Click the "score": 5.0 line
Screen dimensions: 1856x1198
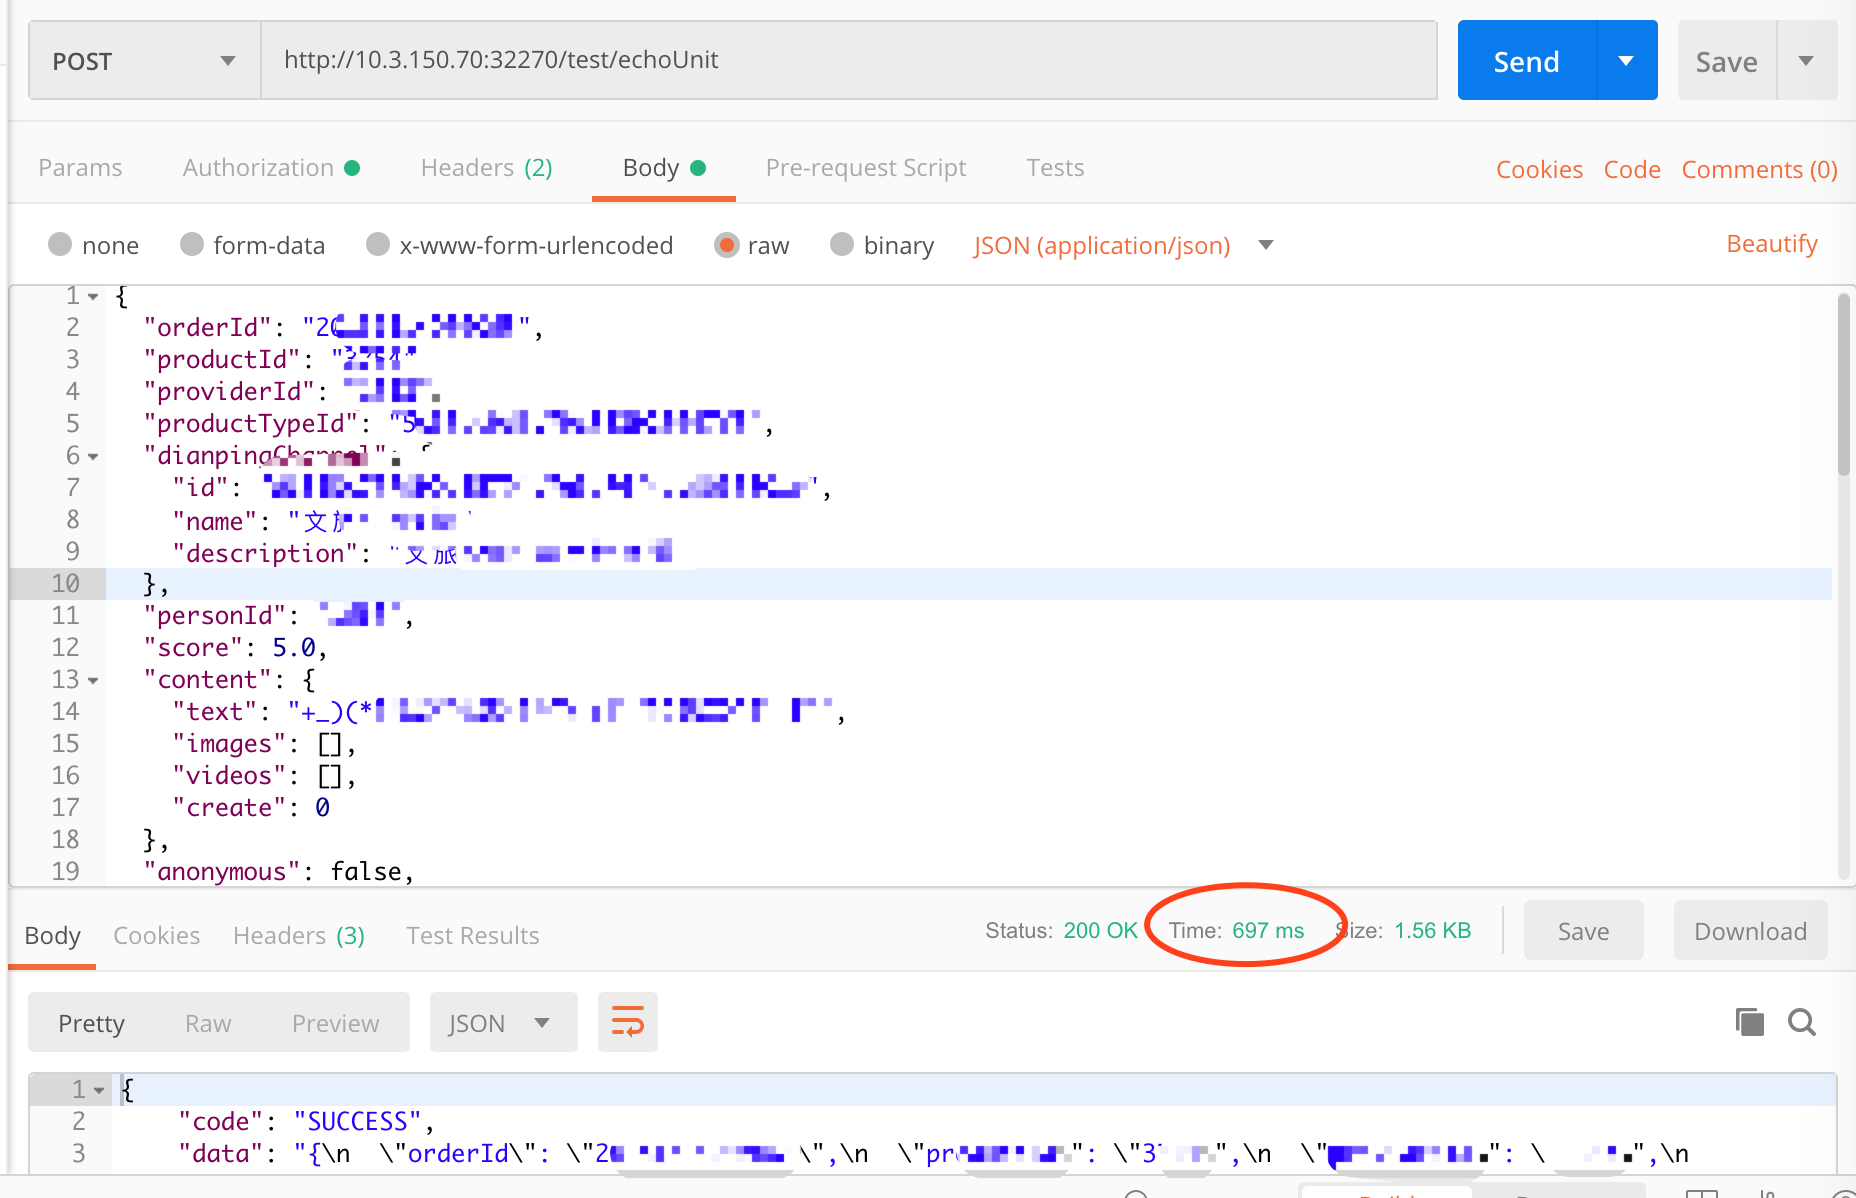[x=235, y=647]
